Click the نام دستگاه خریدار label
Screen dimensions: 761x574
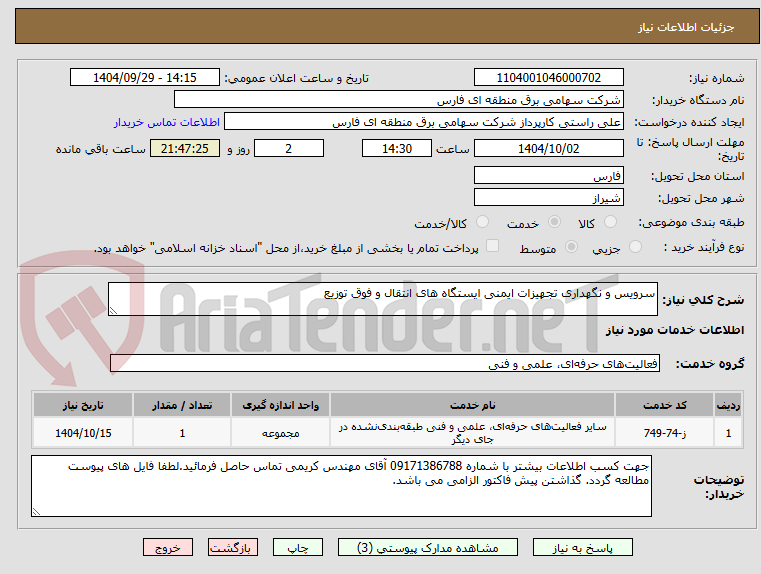[697, 100]
